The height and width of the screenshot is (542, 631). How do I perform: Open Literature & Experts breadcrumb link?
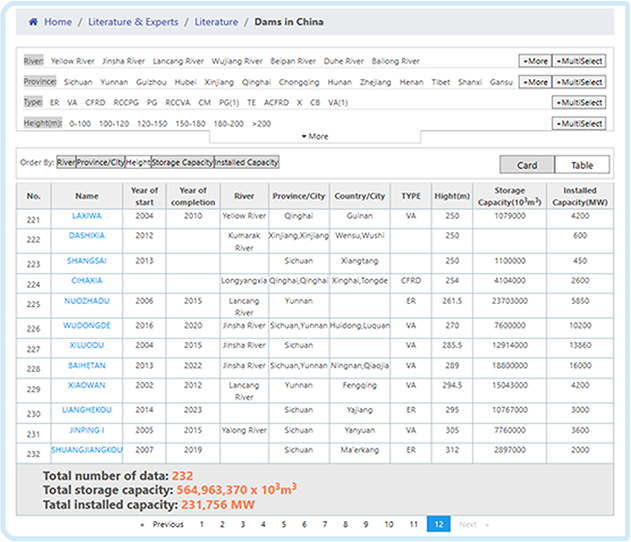135,22
